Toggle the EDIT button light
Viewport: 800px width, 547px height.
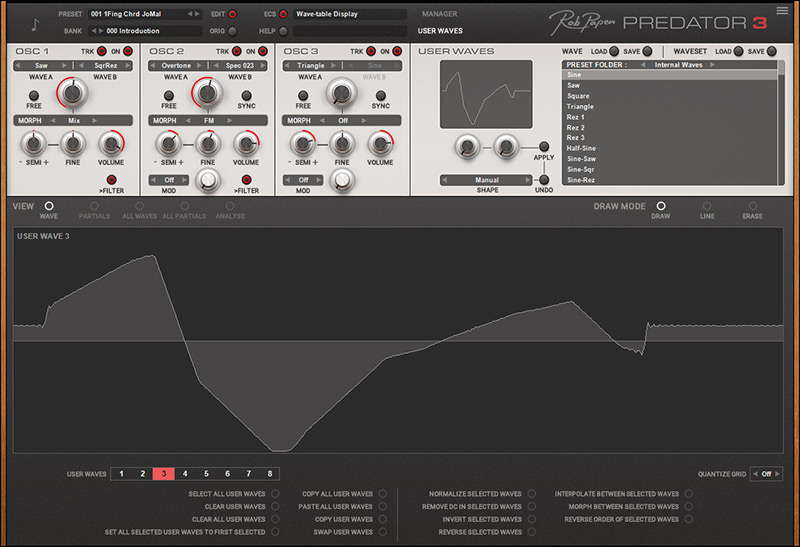click(x=232, y=14)
